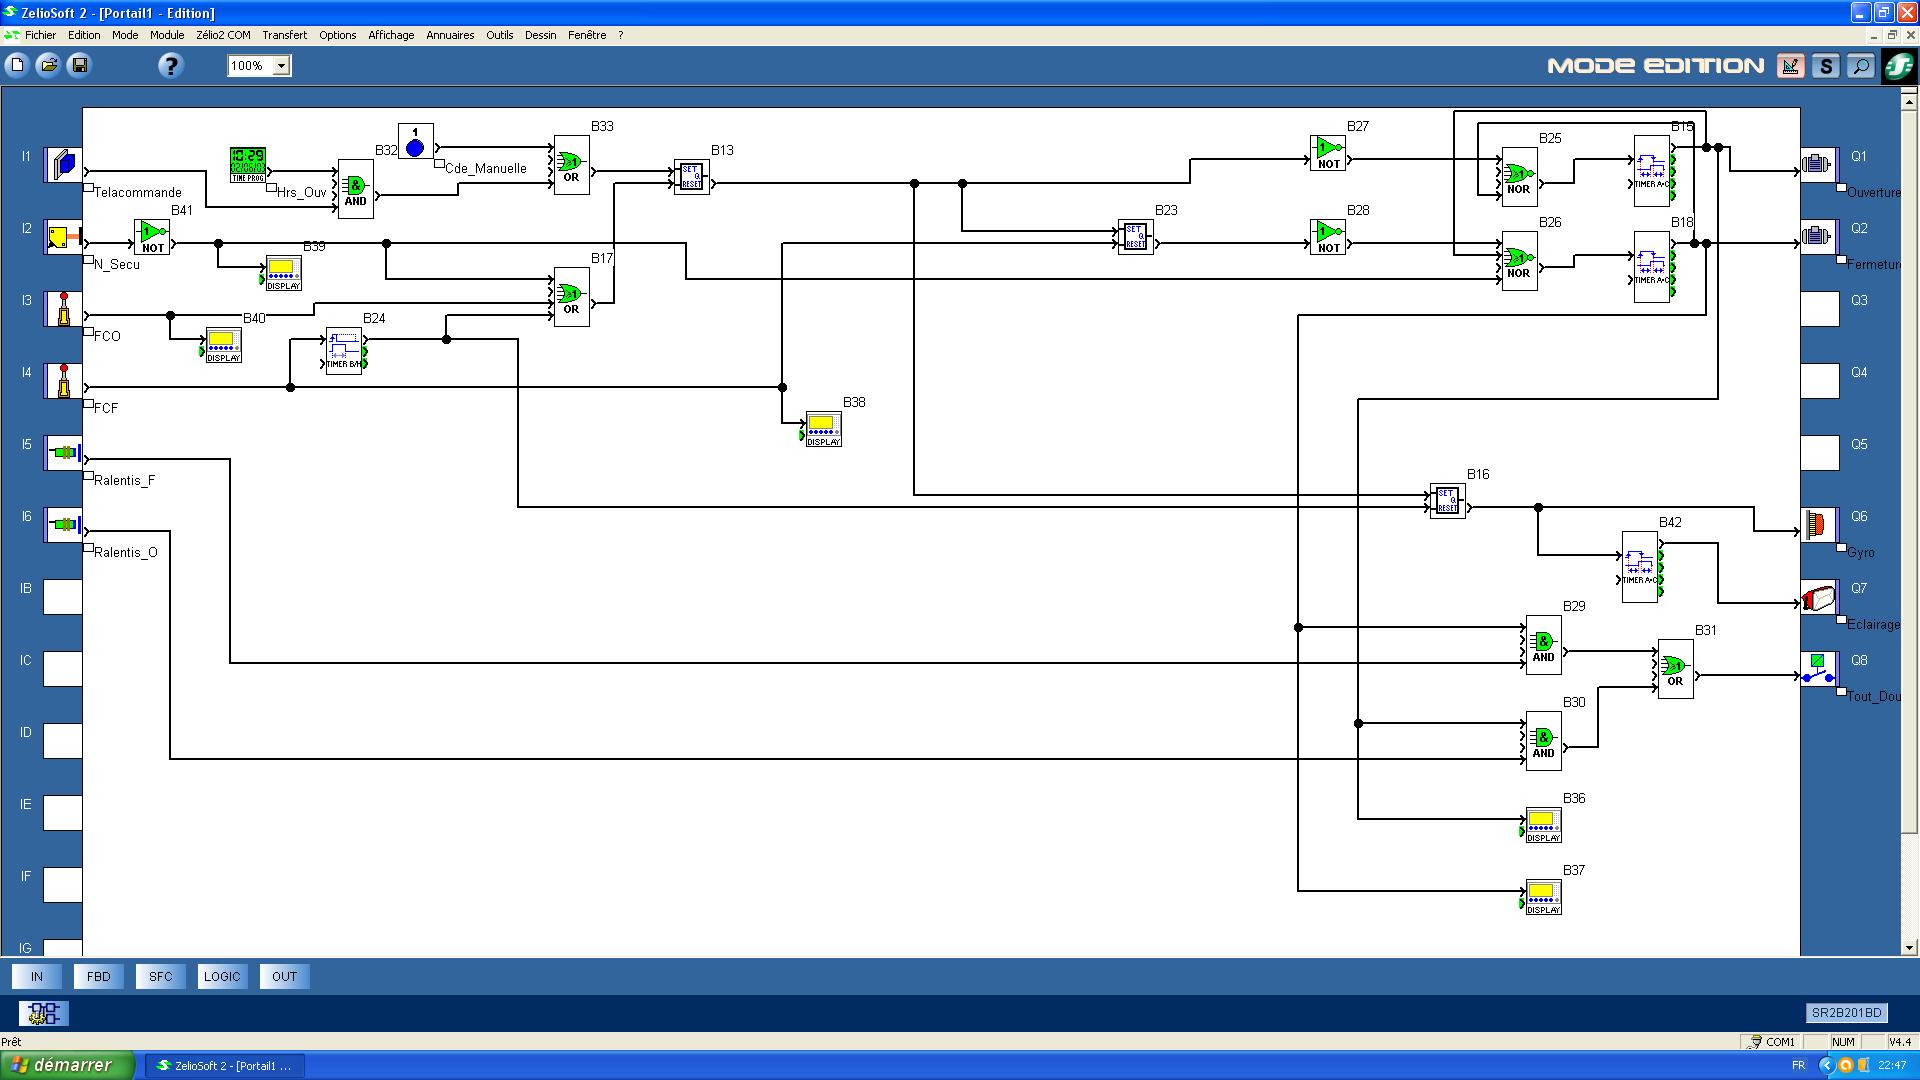Select the B41 NOT gate block

[x=152, y=237]
